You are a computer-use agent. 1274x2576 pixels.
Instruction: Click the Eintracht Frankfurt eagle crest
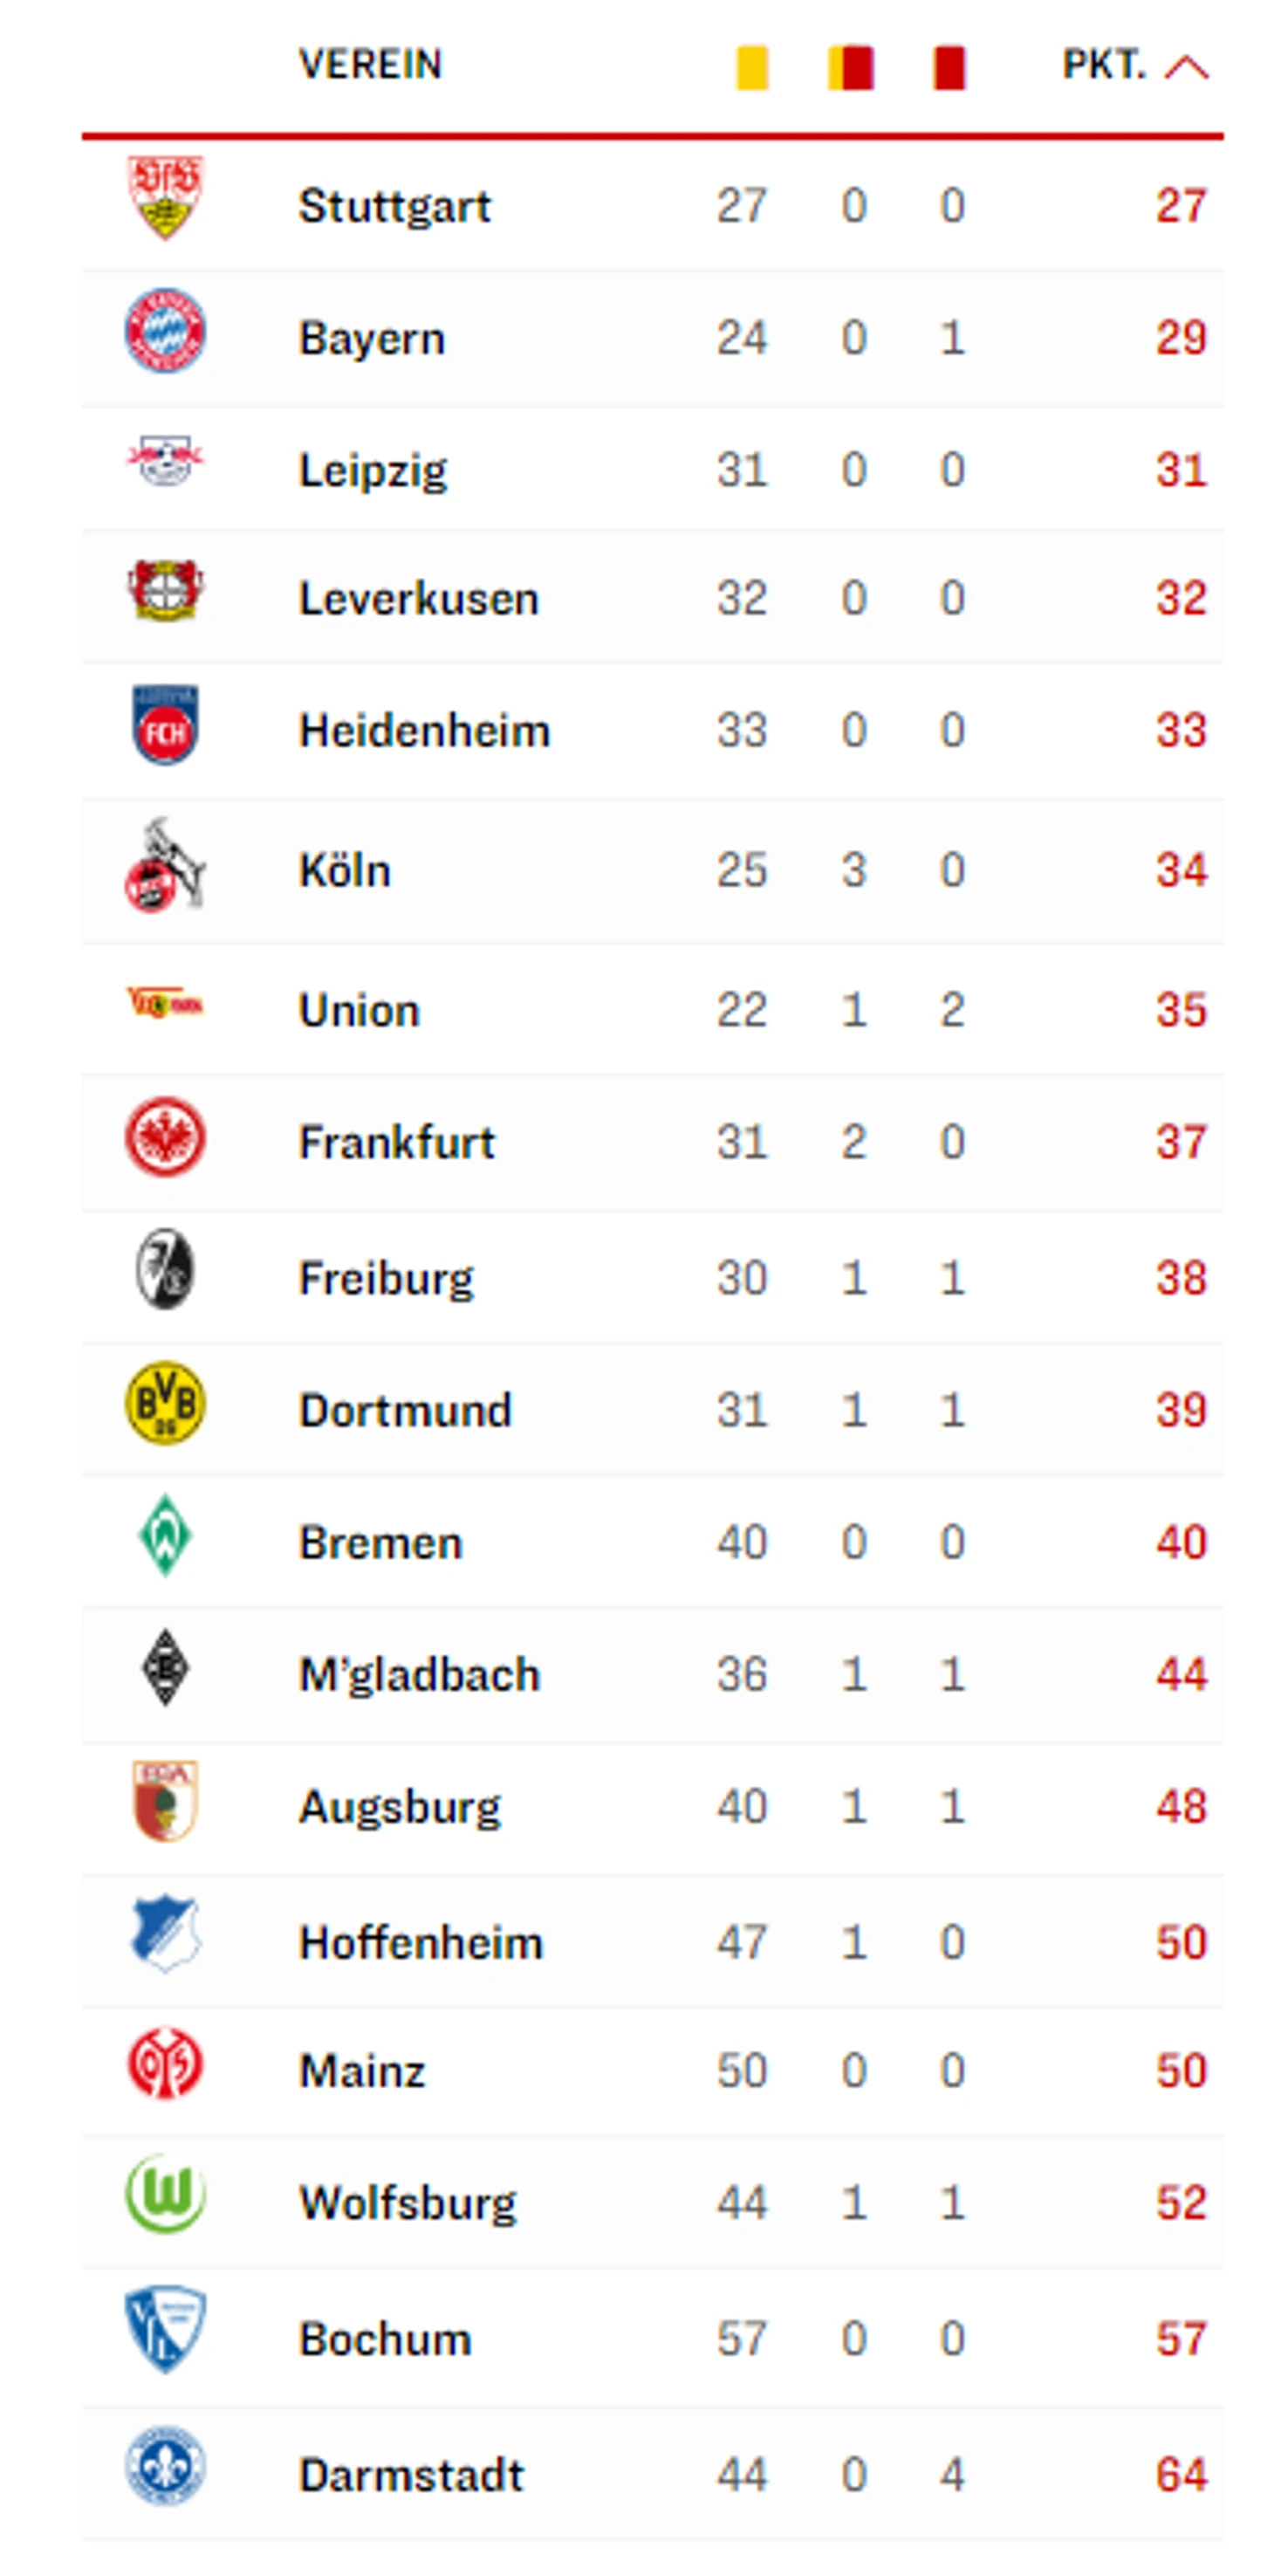click(165, 1138)
